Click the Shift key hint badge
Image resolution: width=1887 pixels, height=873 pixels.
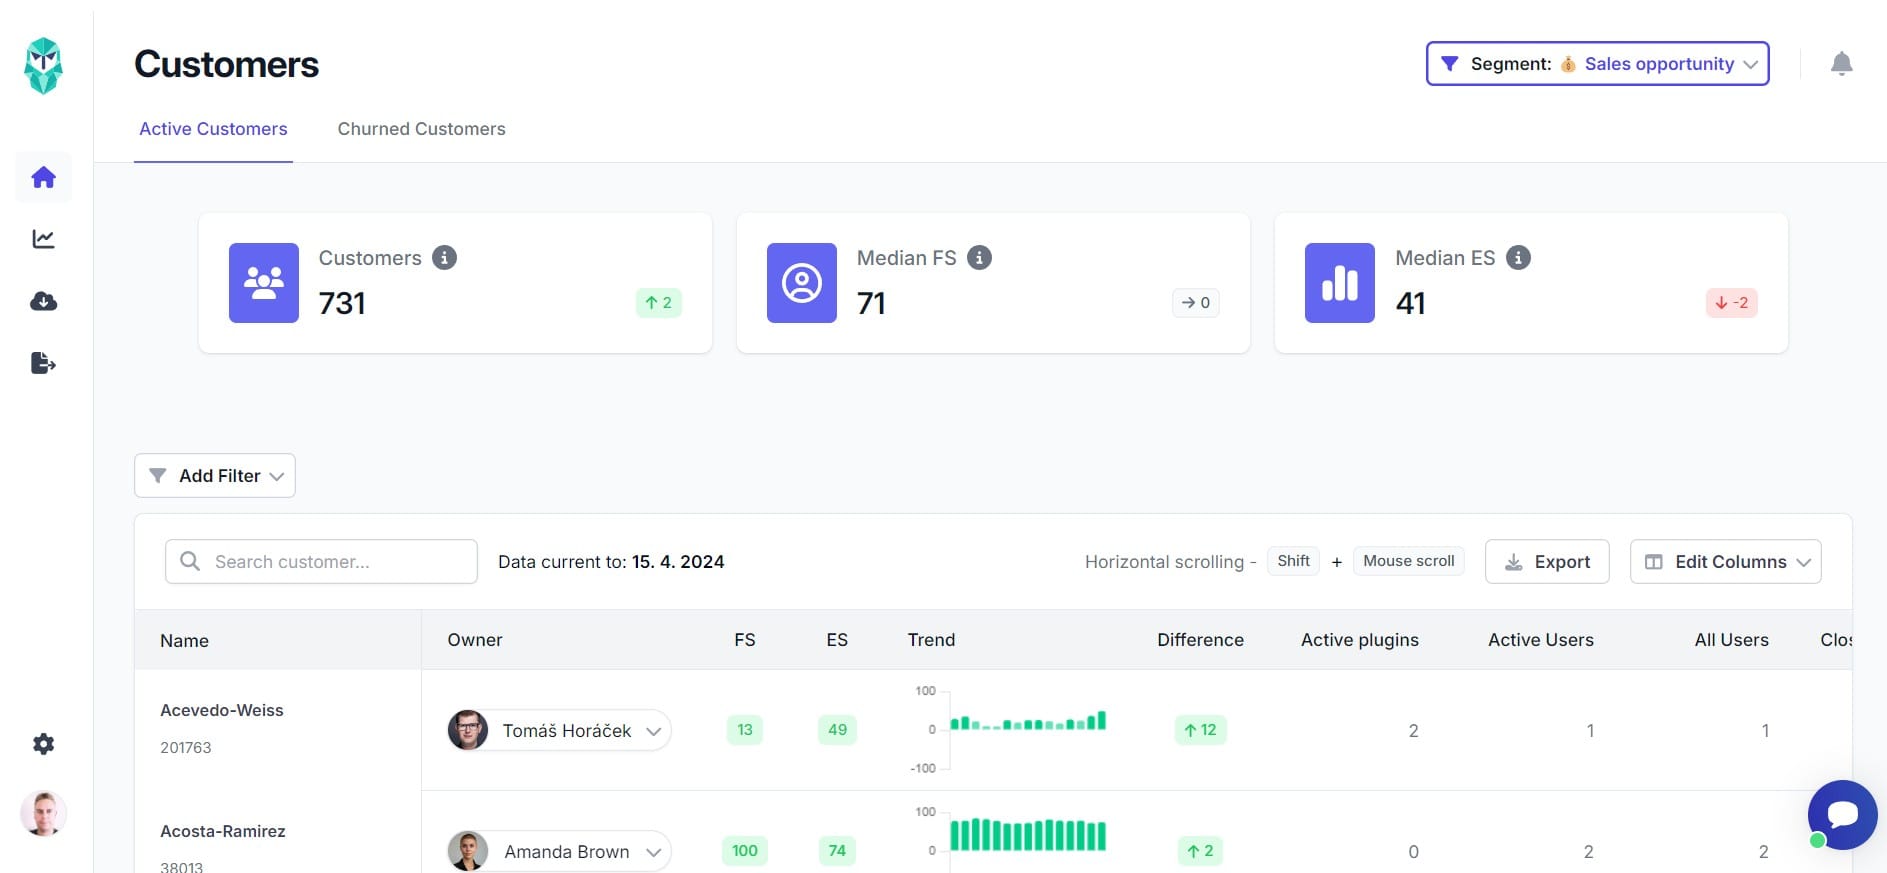pyautogui.click(x=1293, y=561)
